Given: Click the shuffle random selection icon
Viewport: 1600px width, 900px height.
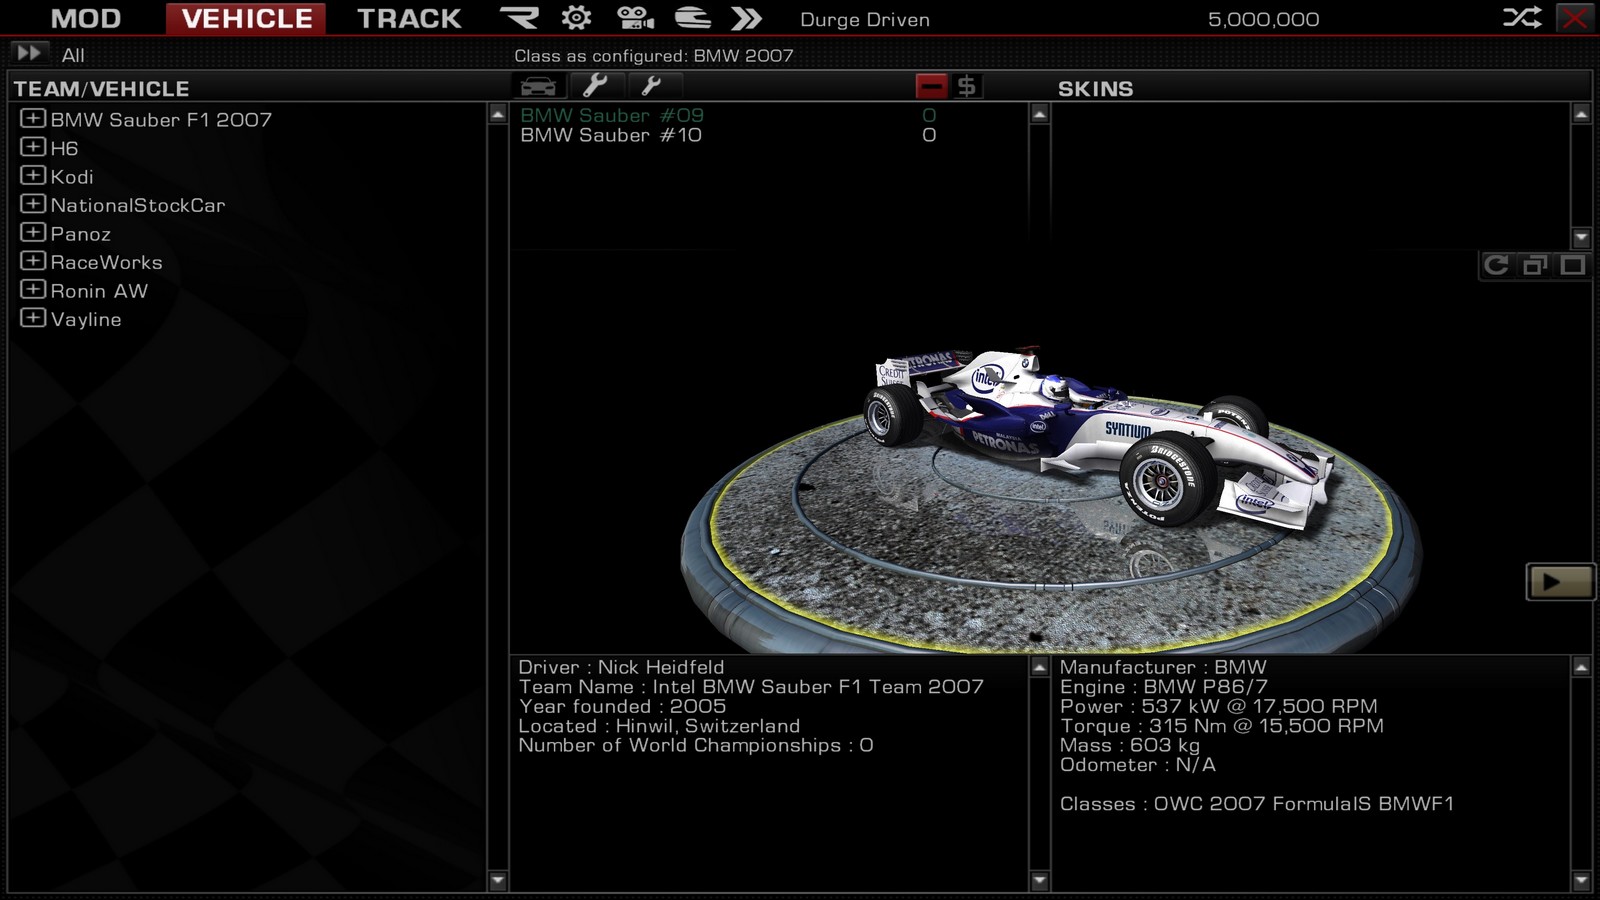Looking at the screenshot, I should click(1522, 18).
